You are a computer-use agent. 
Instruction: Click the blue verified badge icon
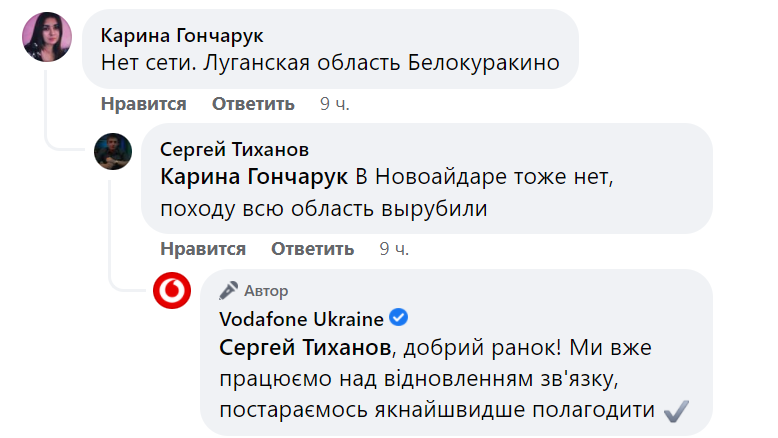click(399, 319)
